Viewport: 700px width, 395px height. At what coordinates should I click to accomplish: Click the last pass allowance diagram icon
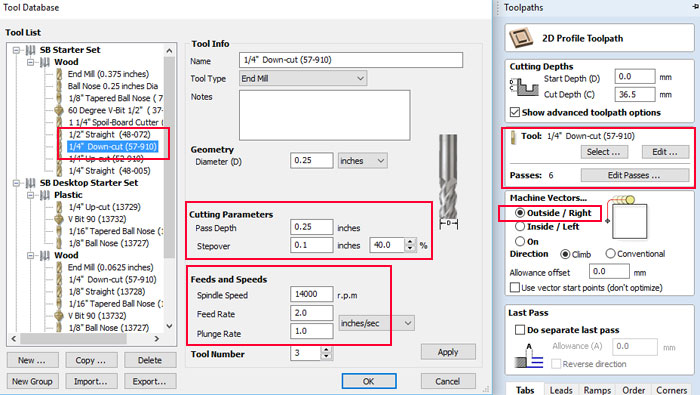(529, 356)
